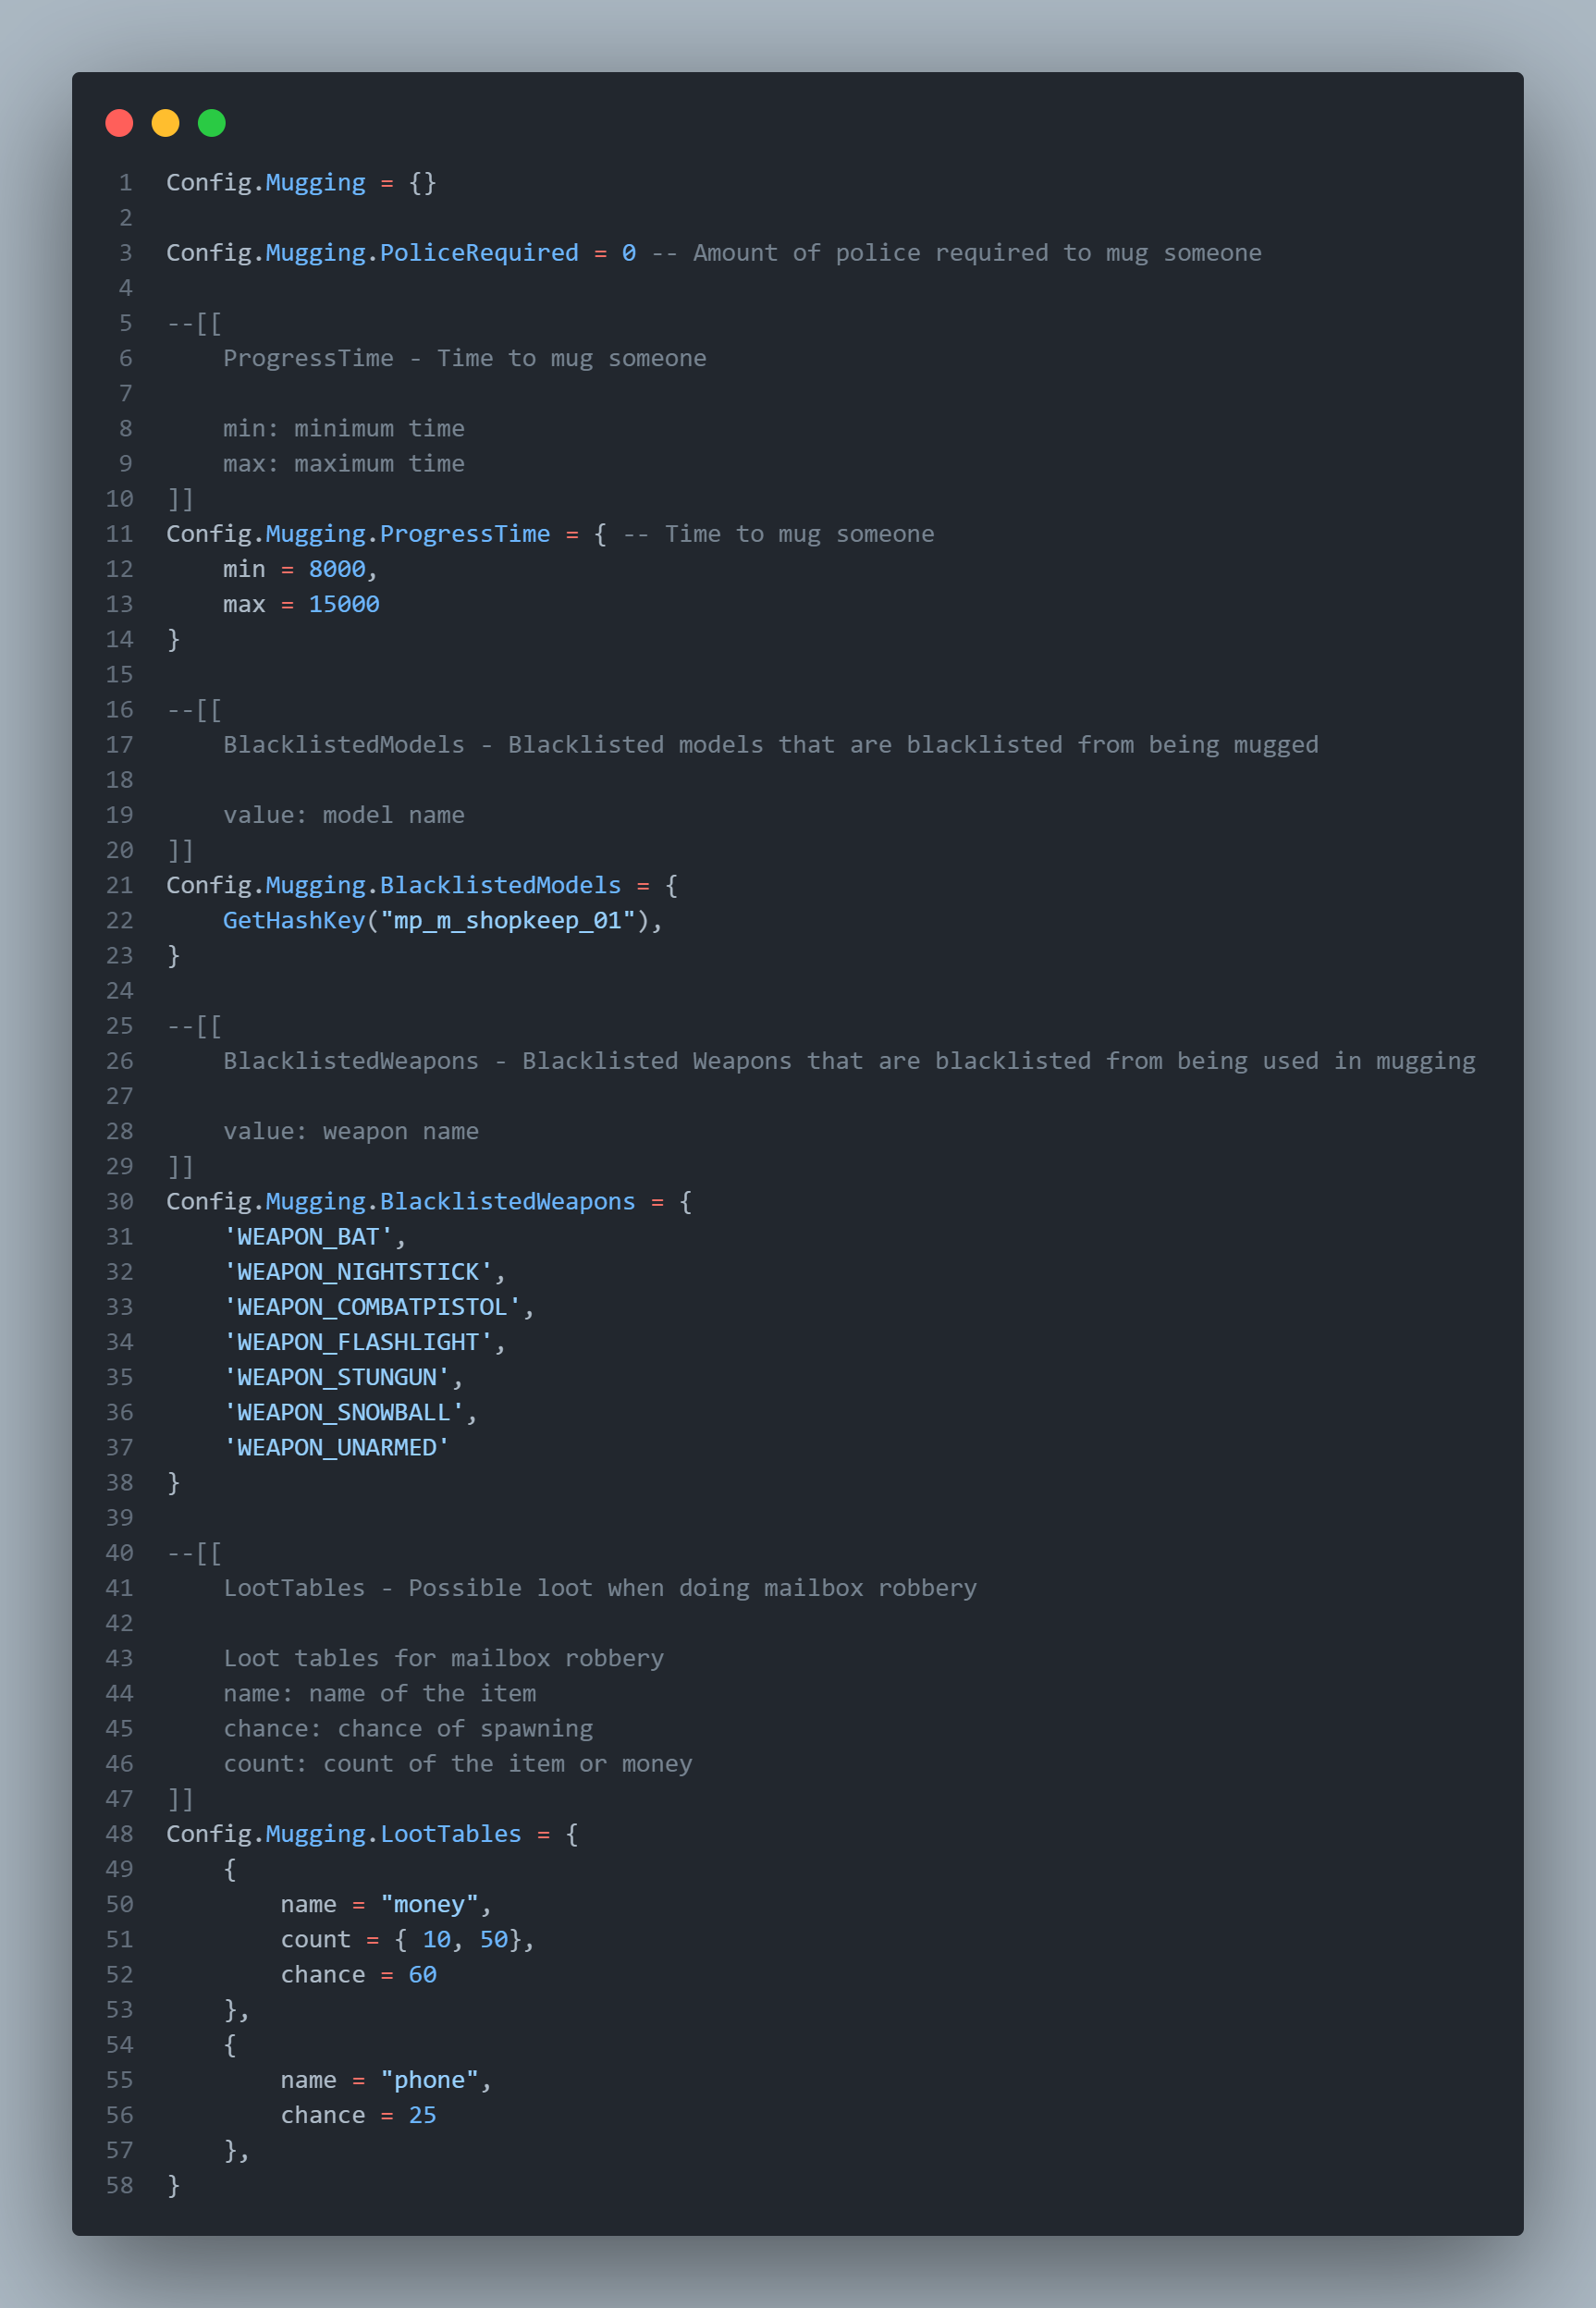Click the 'WEAPON_NIGHTSTICK' string
The image size is (1596, 2308).
pos(358,1272)
